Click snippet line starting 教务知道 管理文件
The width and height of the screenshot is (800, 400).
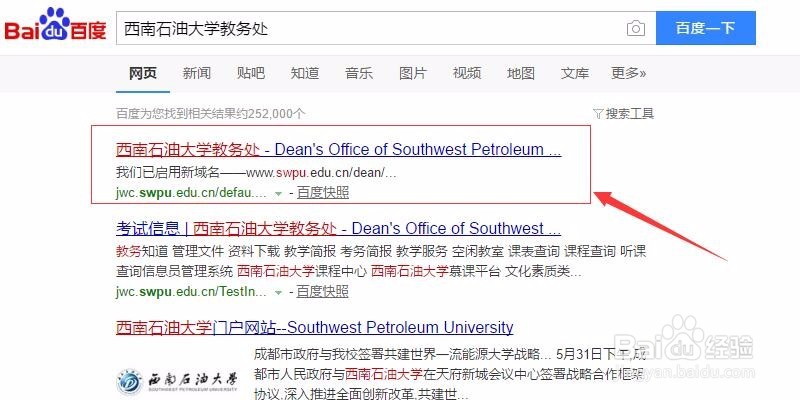(x=381, y=251)
